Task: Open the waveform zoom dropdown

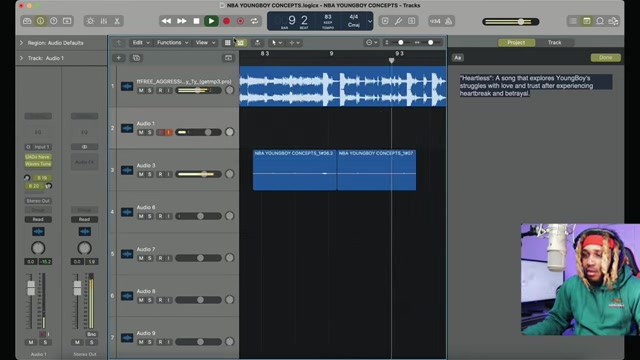Action: click(371, 42)
